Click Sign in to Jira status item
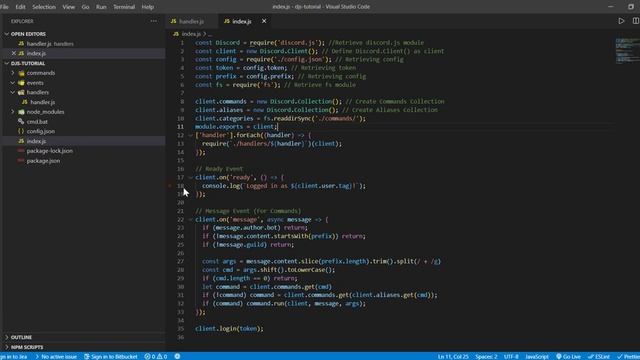This screenshot has height=360, width=640. pyautogui.click(x=14, y=356)
